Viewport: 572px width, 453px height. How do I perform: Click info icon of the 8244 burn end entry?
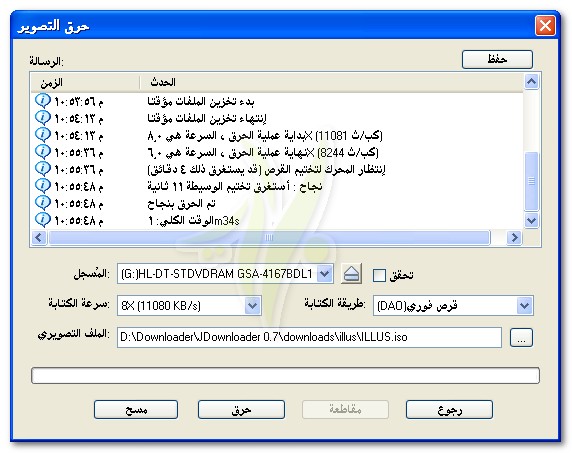click(x=43, y=151)
